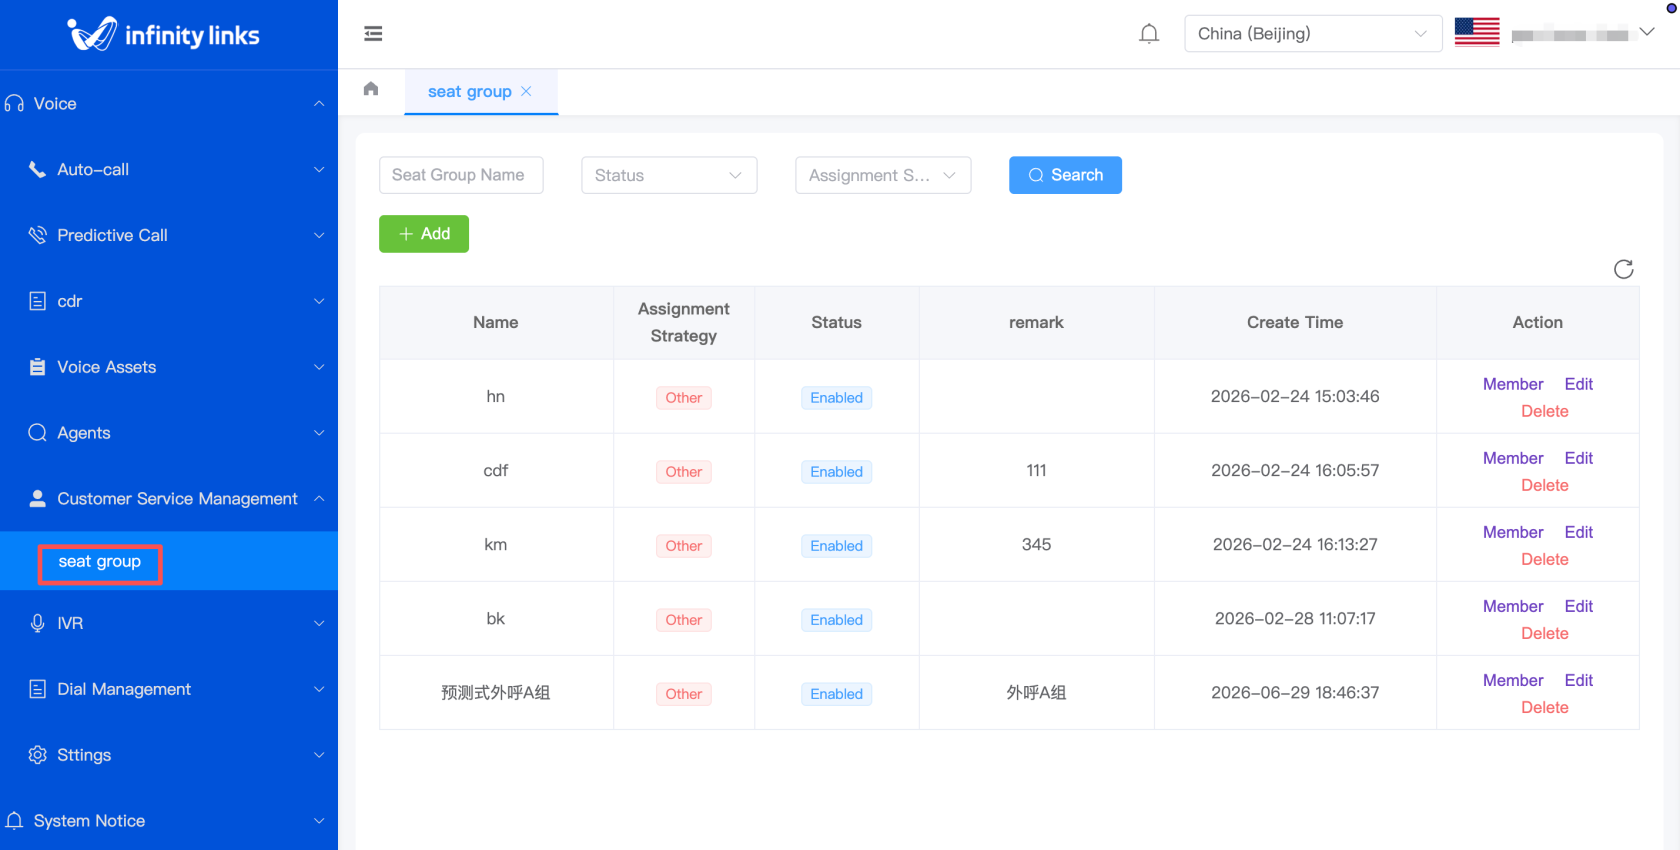Open the China (Beijing) region dropdown
The image size is (1680, 850).
click(1312, 34)
